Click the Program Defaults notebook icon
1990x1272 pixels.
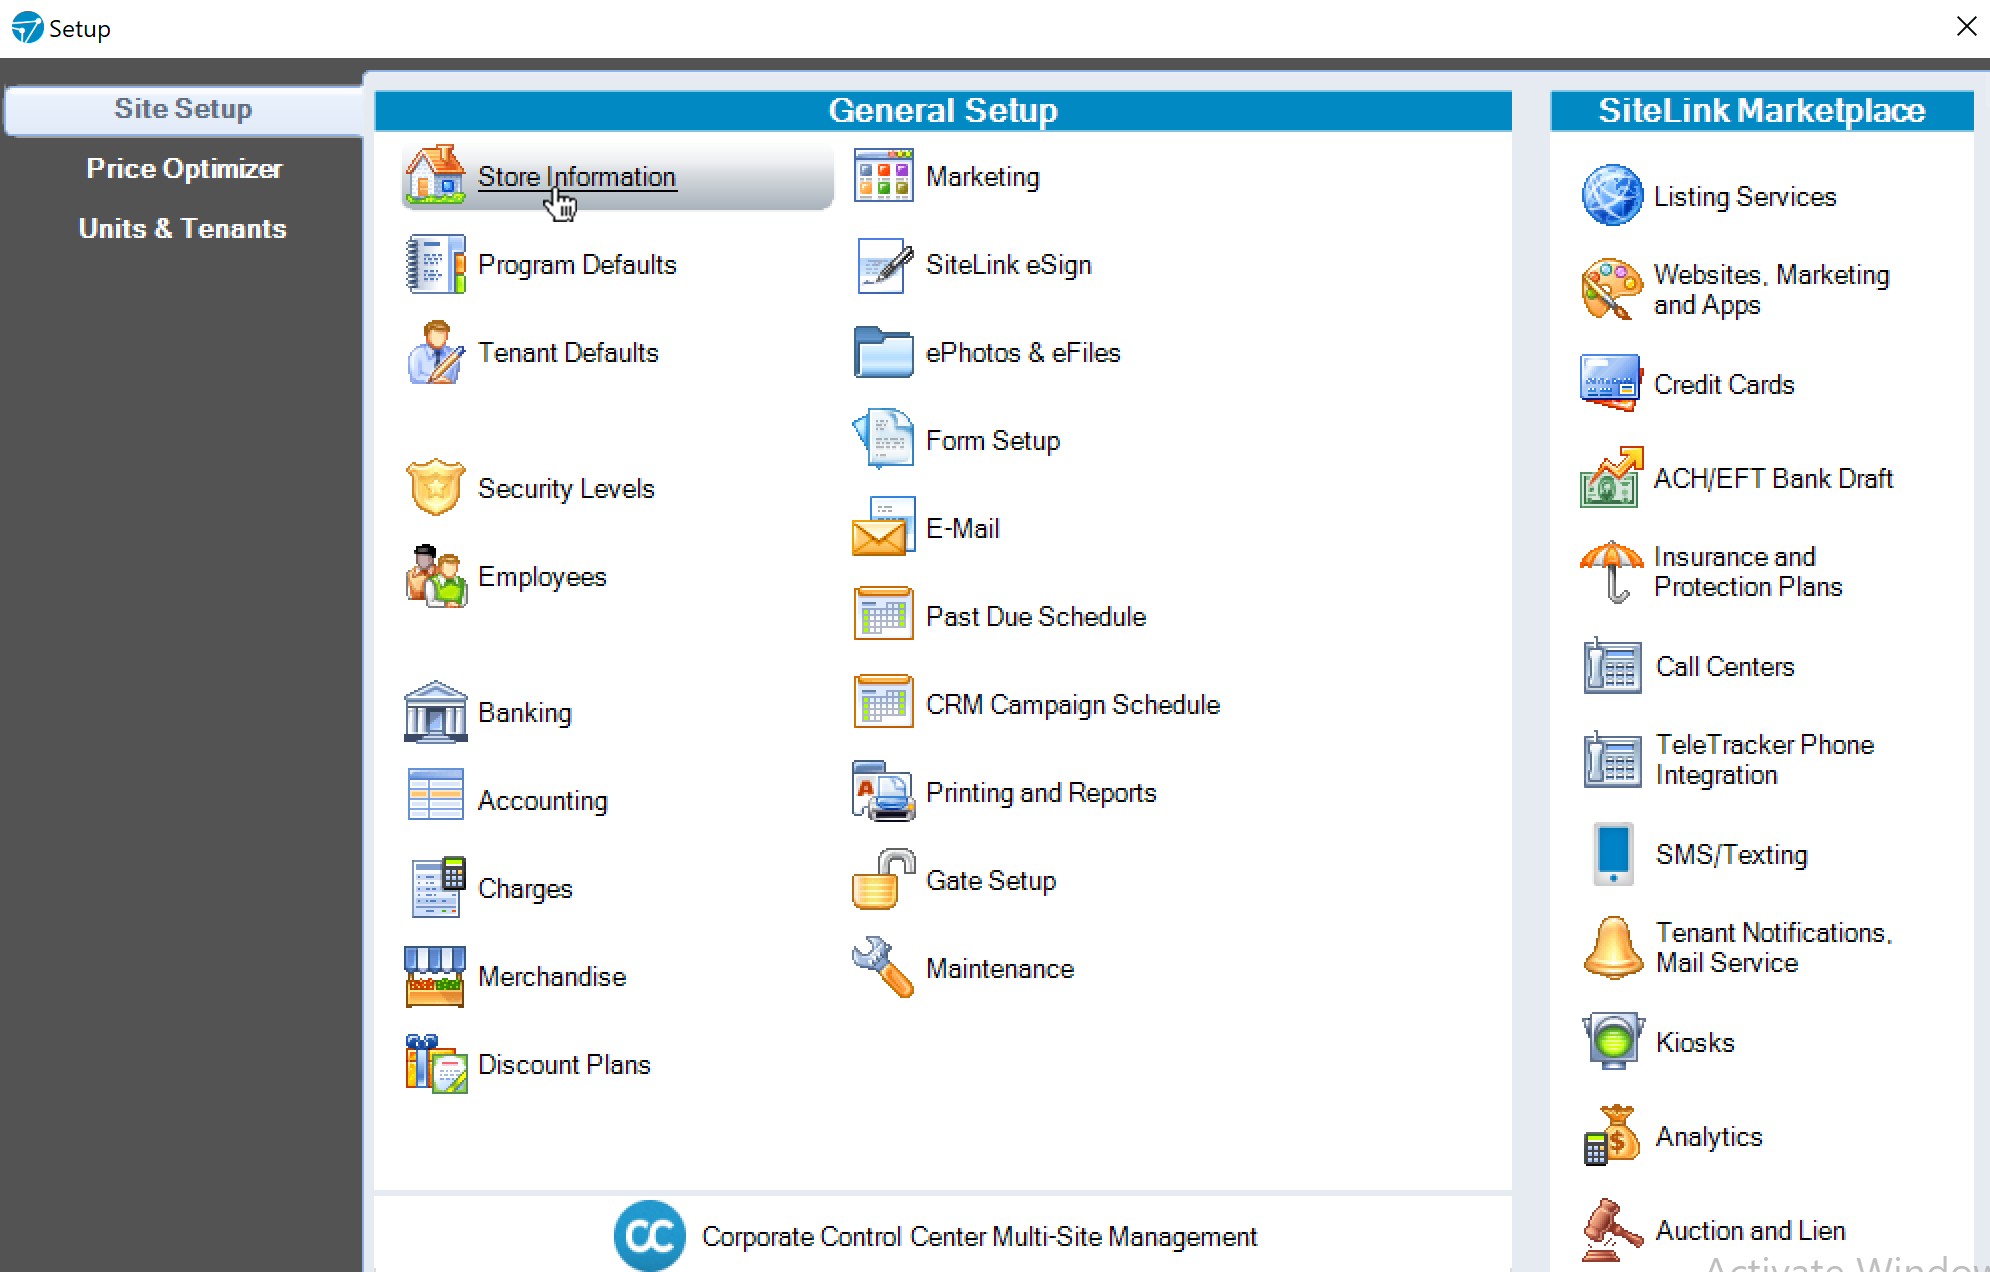pos(435,264)
